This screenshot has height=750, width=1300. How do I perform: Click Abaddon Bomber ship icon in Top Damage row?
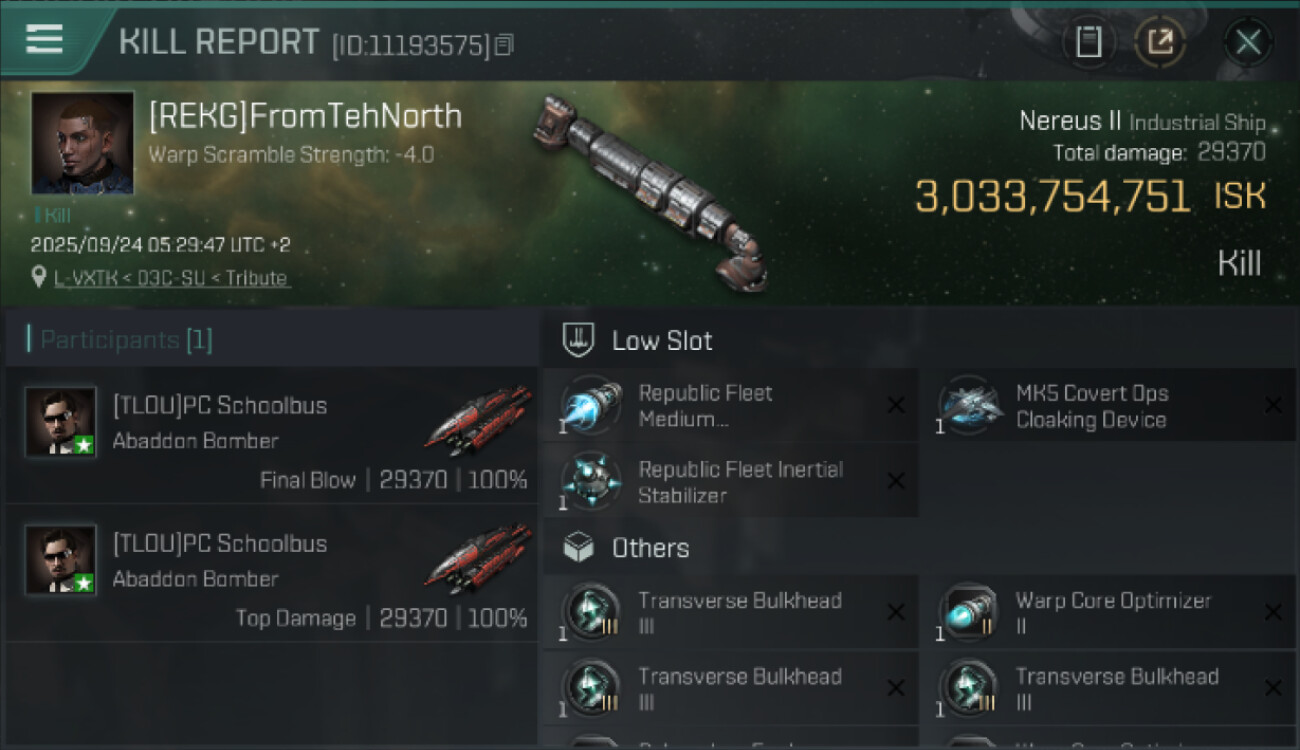477,560
